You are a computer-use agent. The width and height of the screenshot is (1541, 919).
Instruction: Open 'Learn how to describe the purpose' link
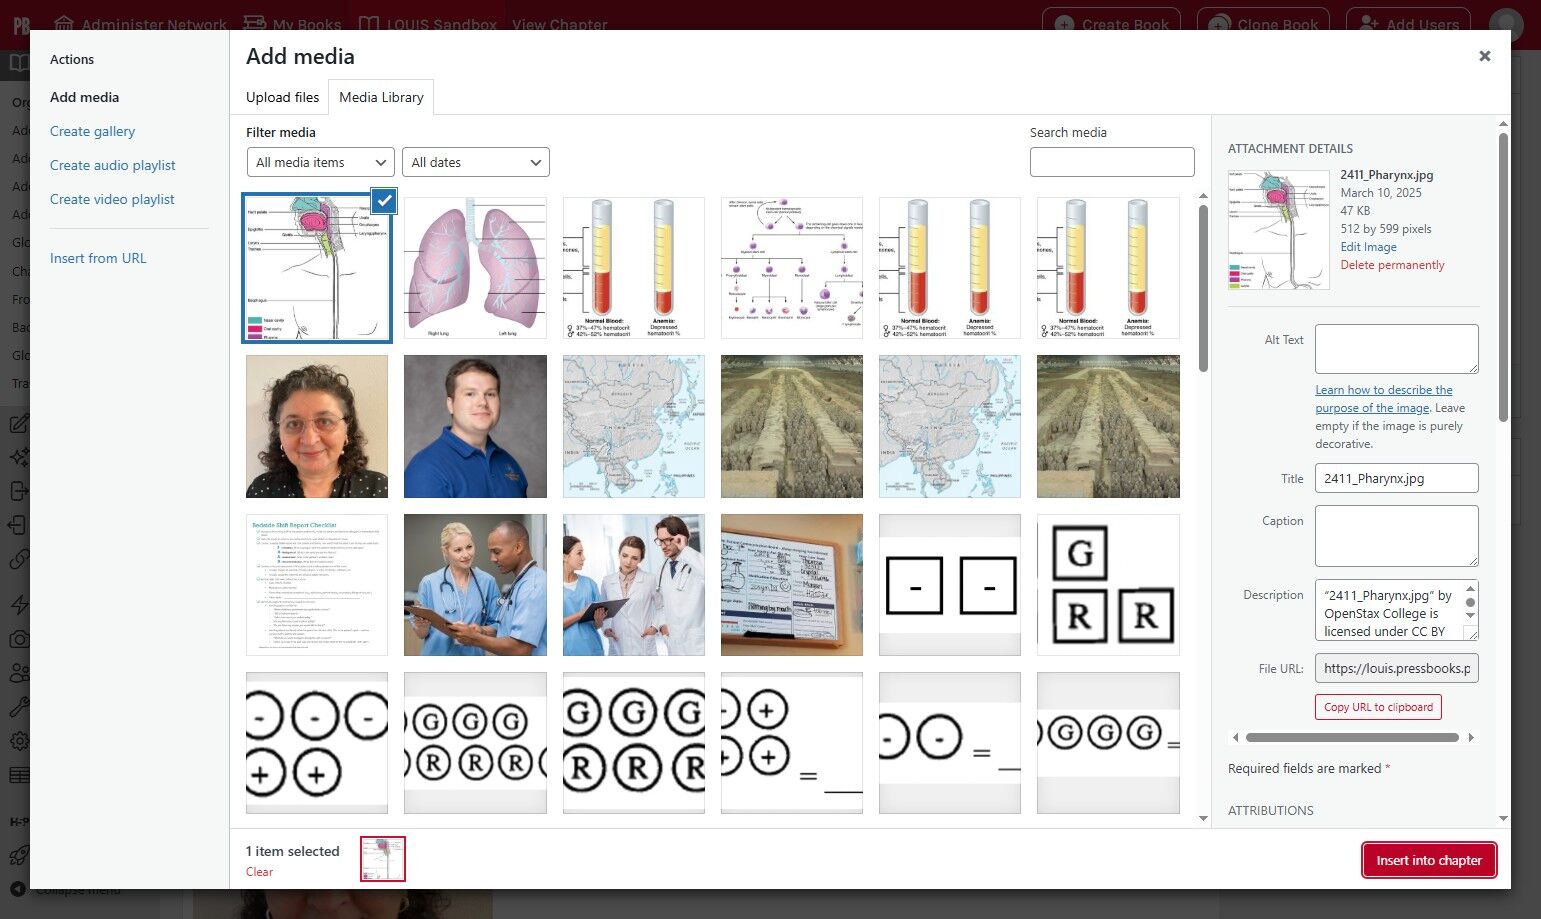[1384, 399]
